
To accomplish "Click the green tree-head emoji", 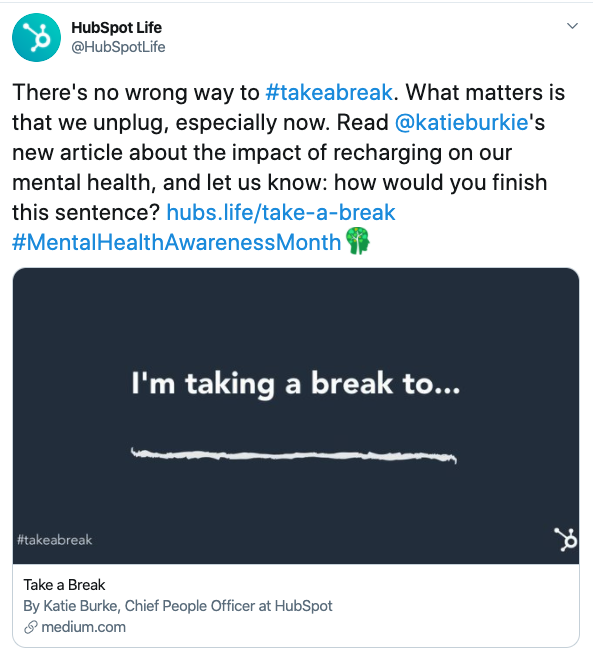I will point(357,241).
